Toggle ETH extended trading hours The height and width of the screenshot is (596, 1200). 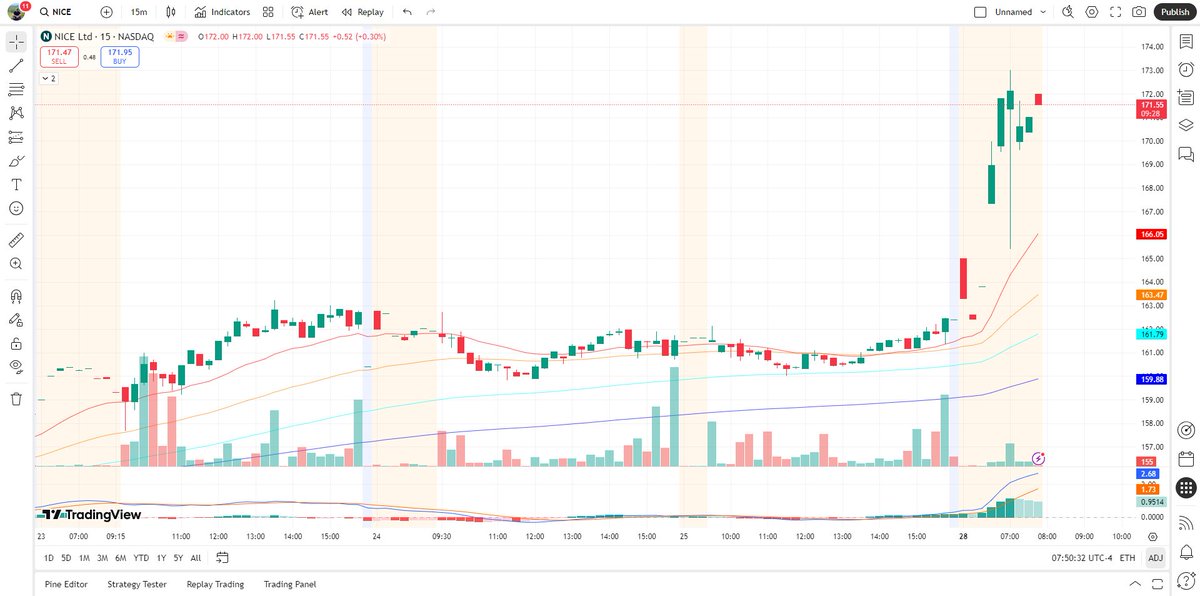click(x=1127, y=558)
